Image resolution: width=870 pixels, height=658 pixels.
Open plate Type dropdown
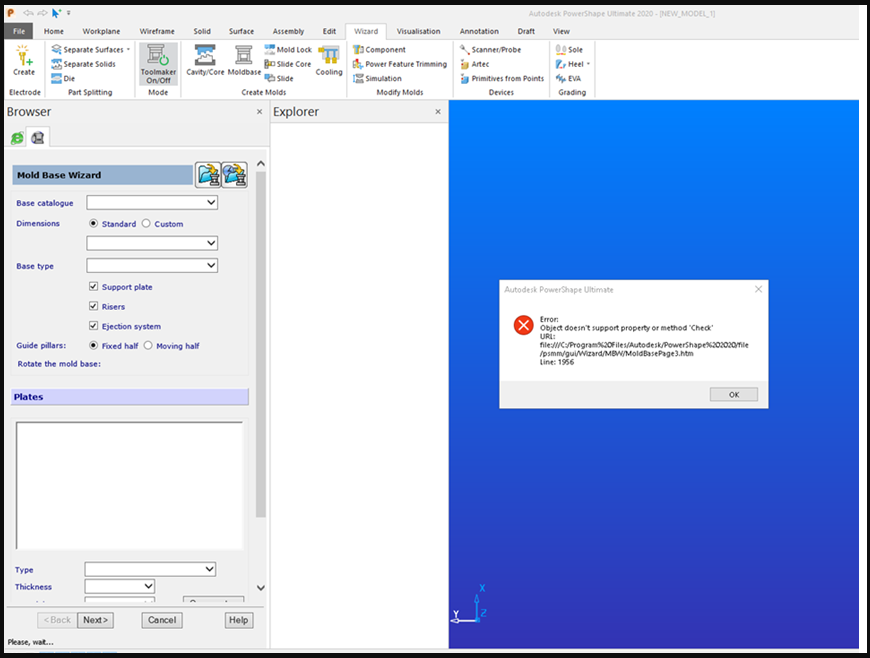click(150, 569)
